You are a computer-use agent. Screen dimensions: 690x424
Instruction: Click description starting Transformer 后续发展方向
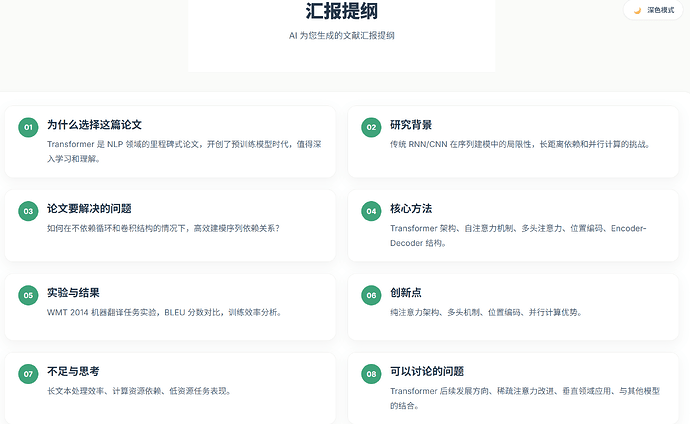click(x=525, y=398)
